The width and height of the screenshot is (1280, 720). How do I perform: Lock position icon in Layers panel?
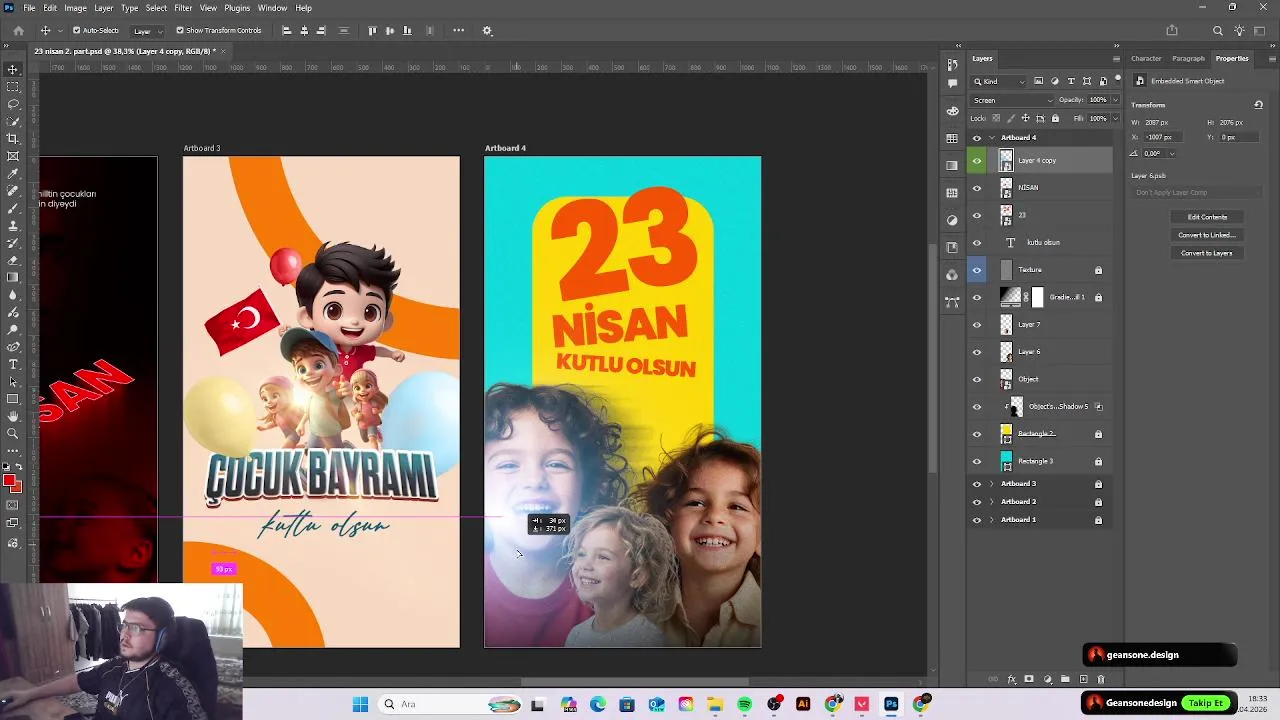[x=1025, y=118]
